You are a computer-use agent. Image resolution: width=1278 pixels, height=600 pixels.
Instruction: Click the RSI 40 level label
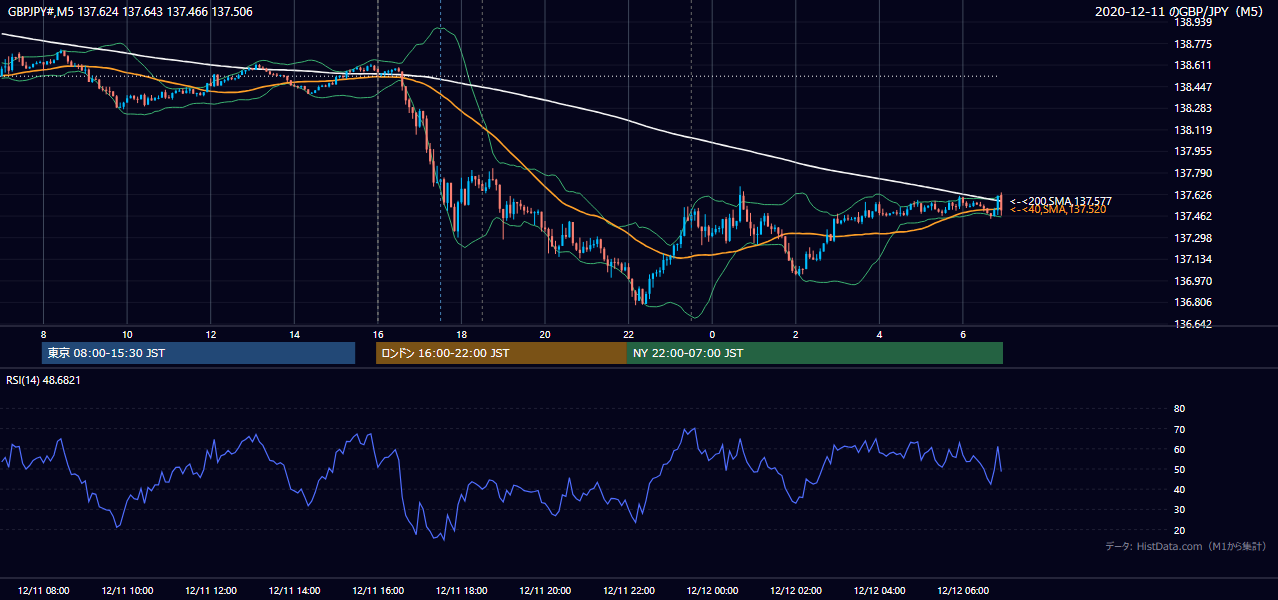1179,489
